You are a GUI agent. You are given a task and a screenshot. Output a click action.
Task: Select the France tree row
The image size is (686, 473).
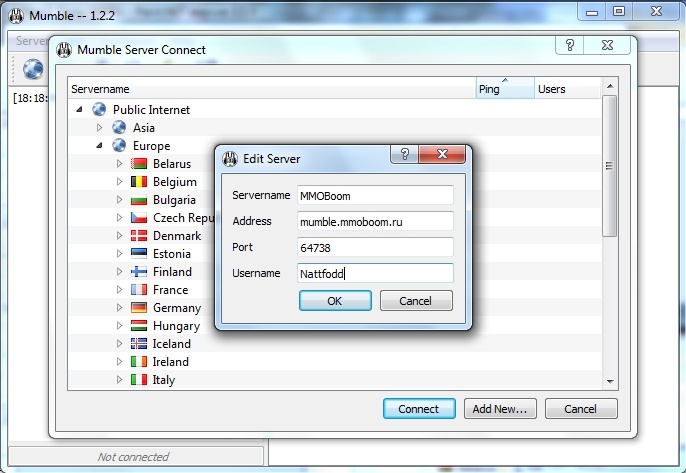pos(335,290)
